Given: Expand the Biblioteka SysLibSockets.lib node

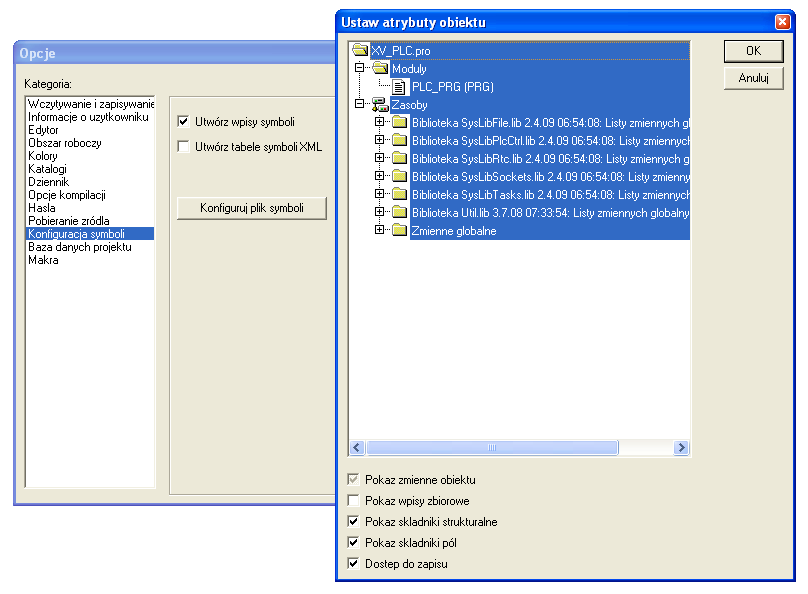Looking at the screenshot, I should (380, 176).
